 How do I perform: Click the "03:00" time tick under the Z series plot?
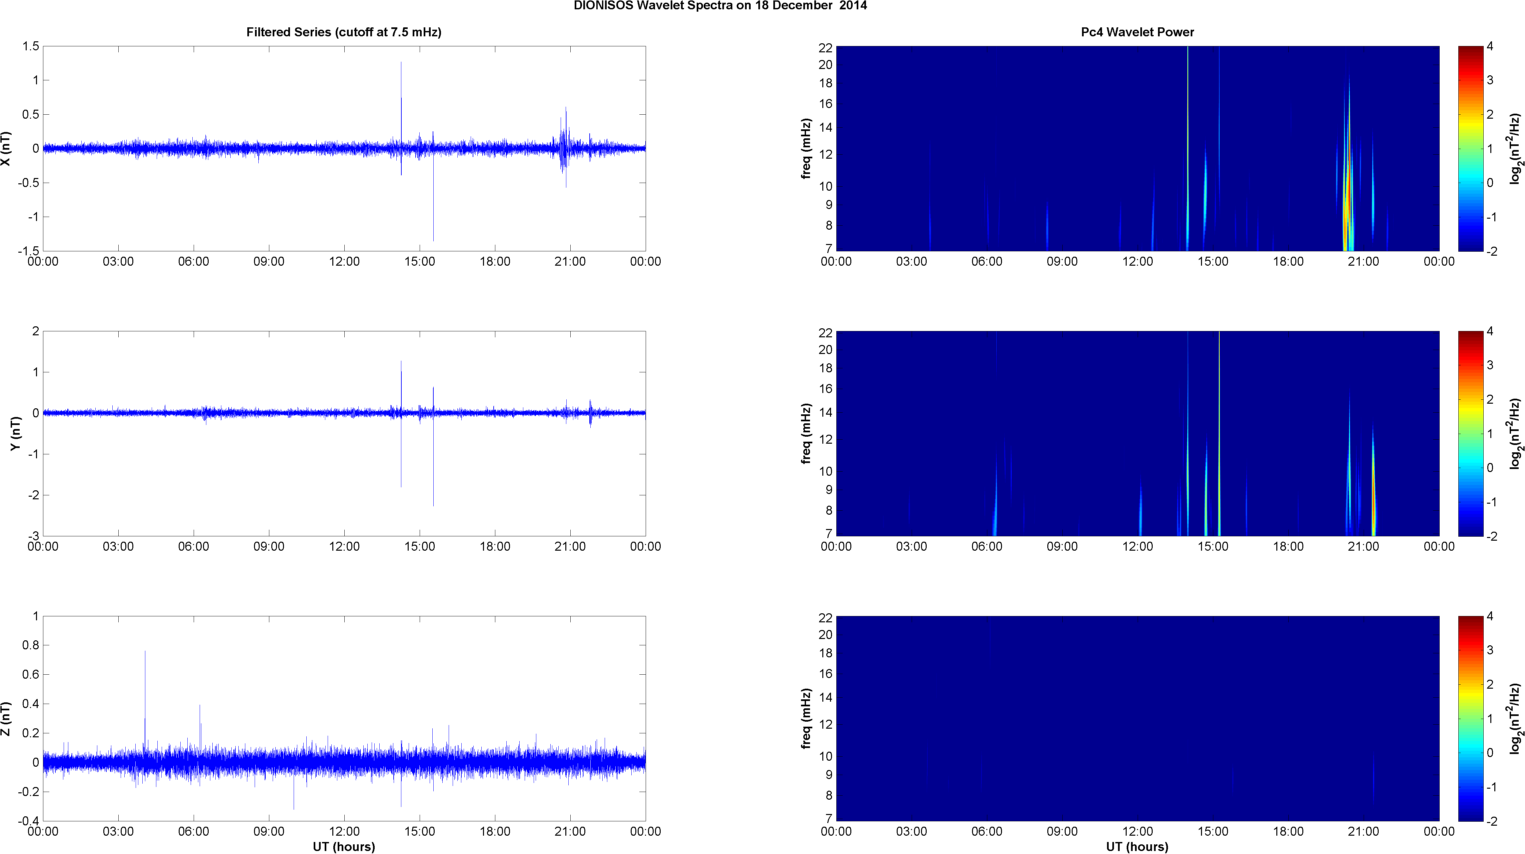(118, 832)
